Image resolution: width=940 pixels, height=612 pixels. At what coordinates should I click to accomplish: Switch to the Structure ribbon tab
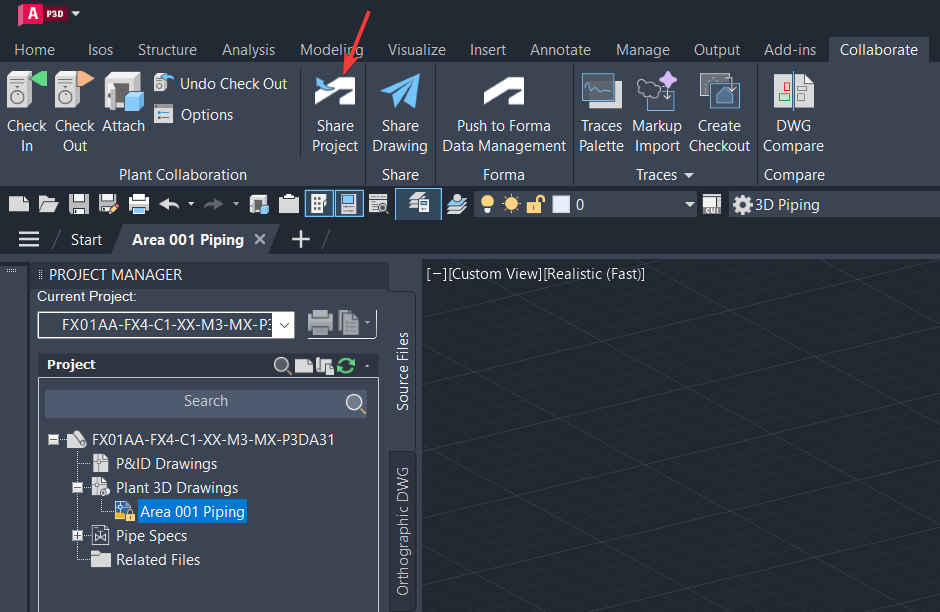167,50
